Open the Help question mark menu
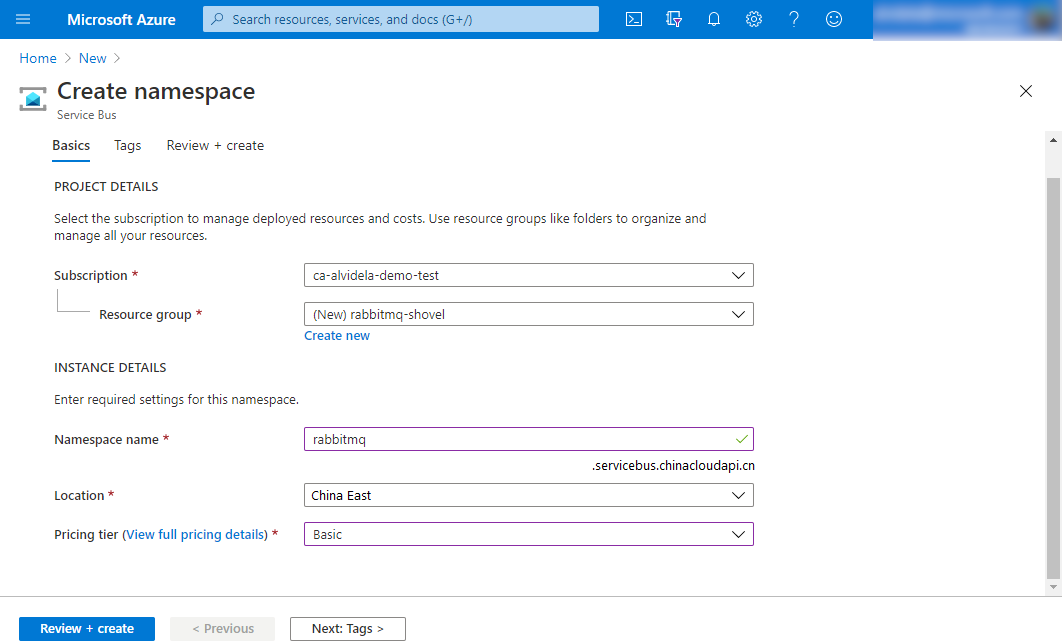This screenshot has height=643, width=1062. [794, 19]
